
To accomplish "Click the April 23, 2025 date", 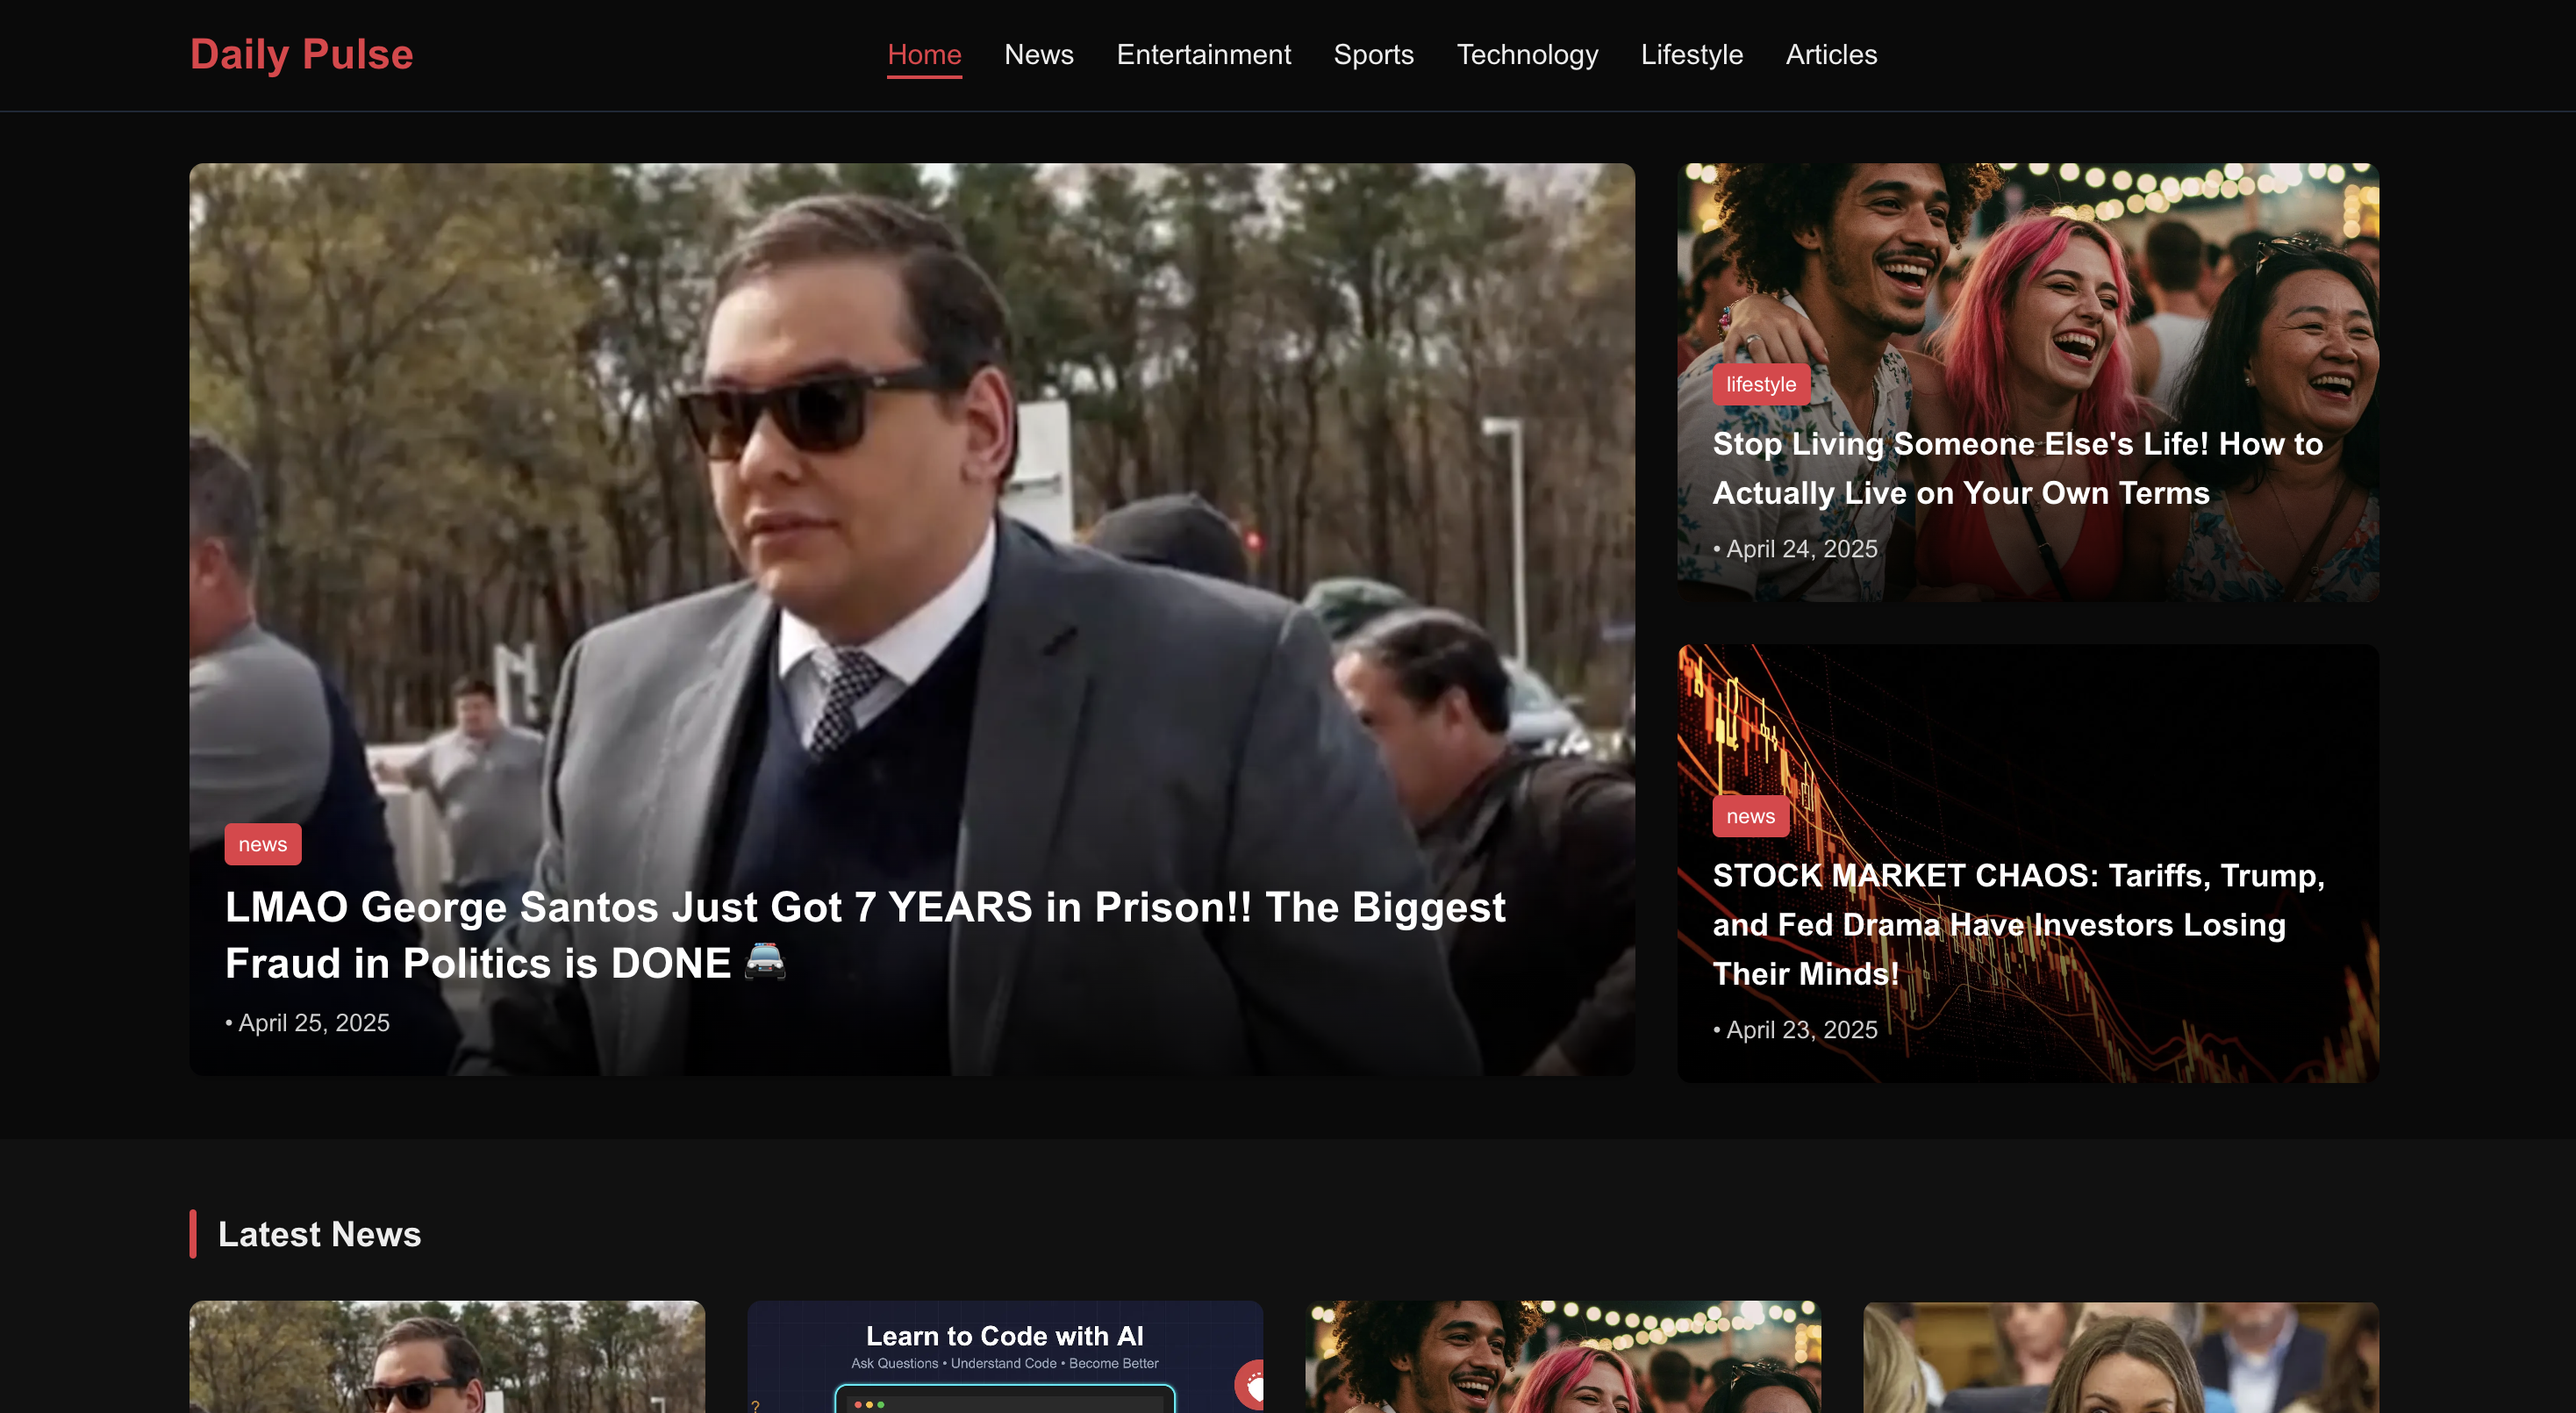I will coord(1801,1029).
